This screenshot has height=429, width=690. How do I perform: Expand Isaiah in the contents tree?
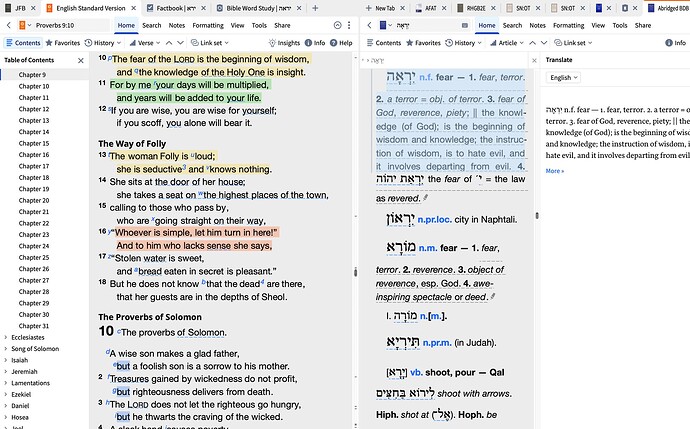point(6,360)
